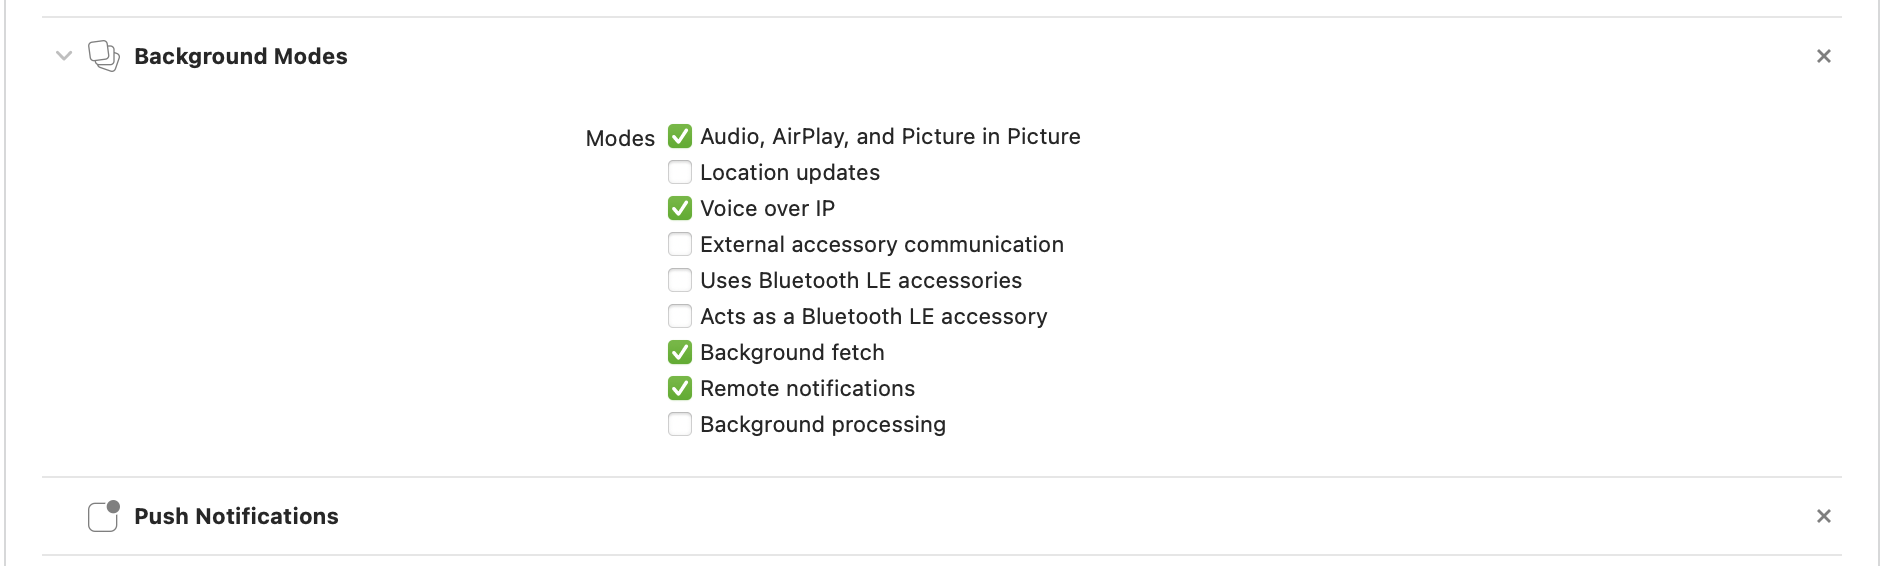Click the Voice over IP label text
This screenshot has height=566, width=1880.
click(767, 208)
